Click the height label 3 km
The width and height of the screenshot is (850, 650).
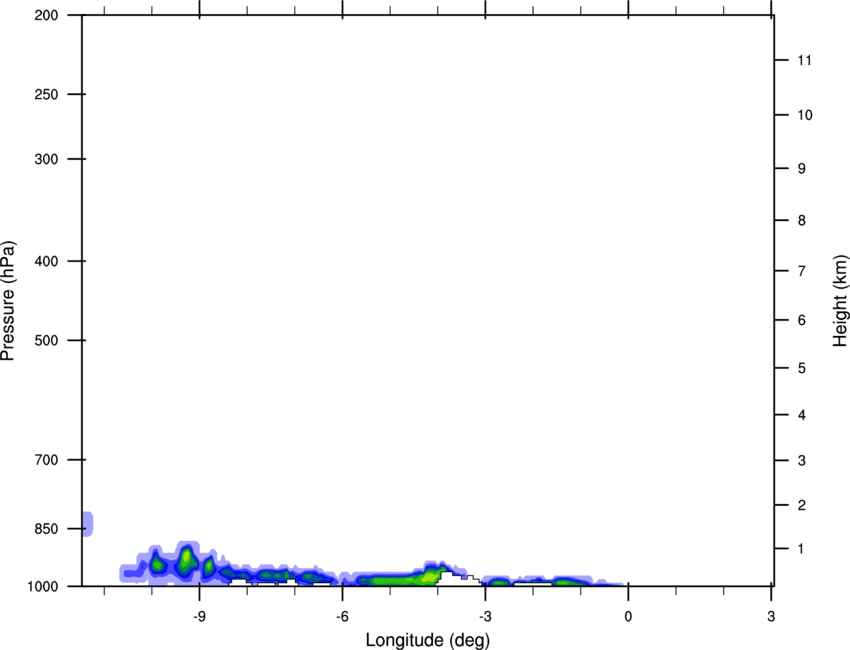pos(802,460)
